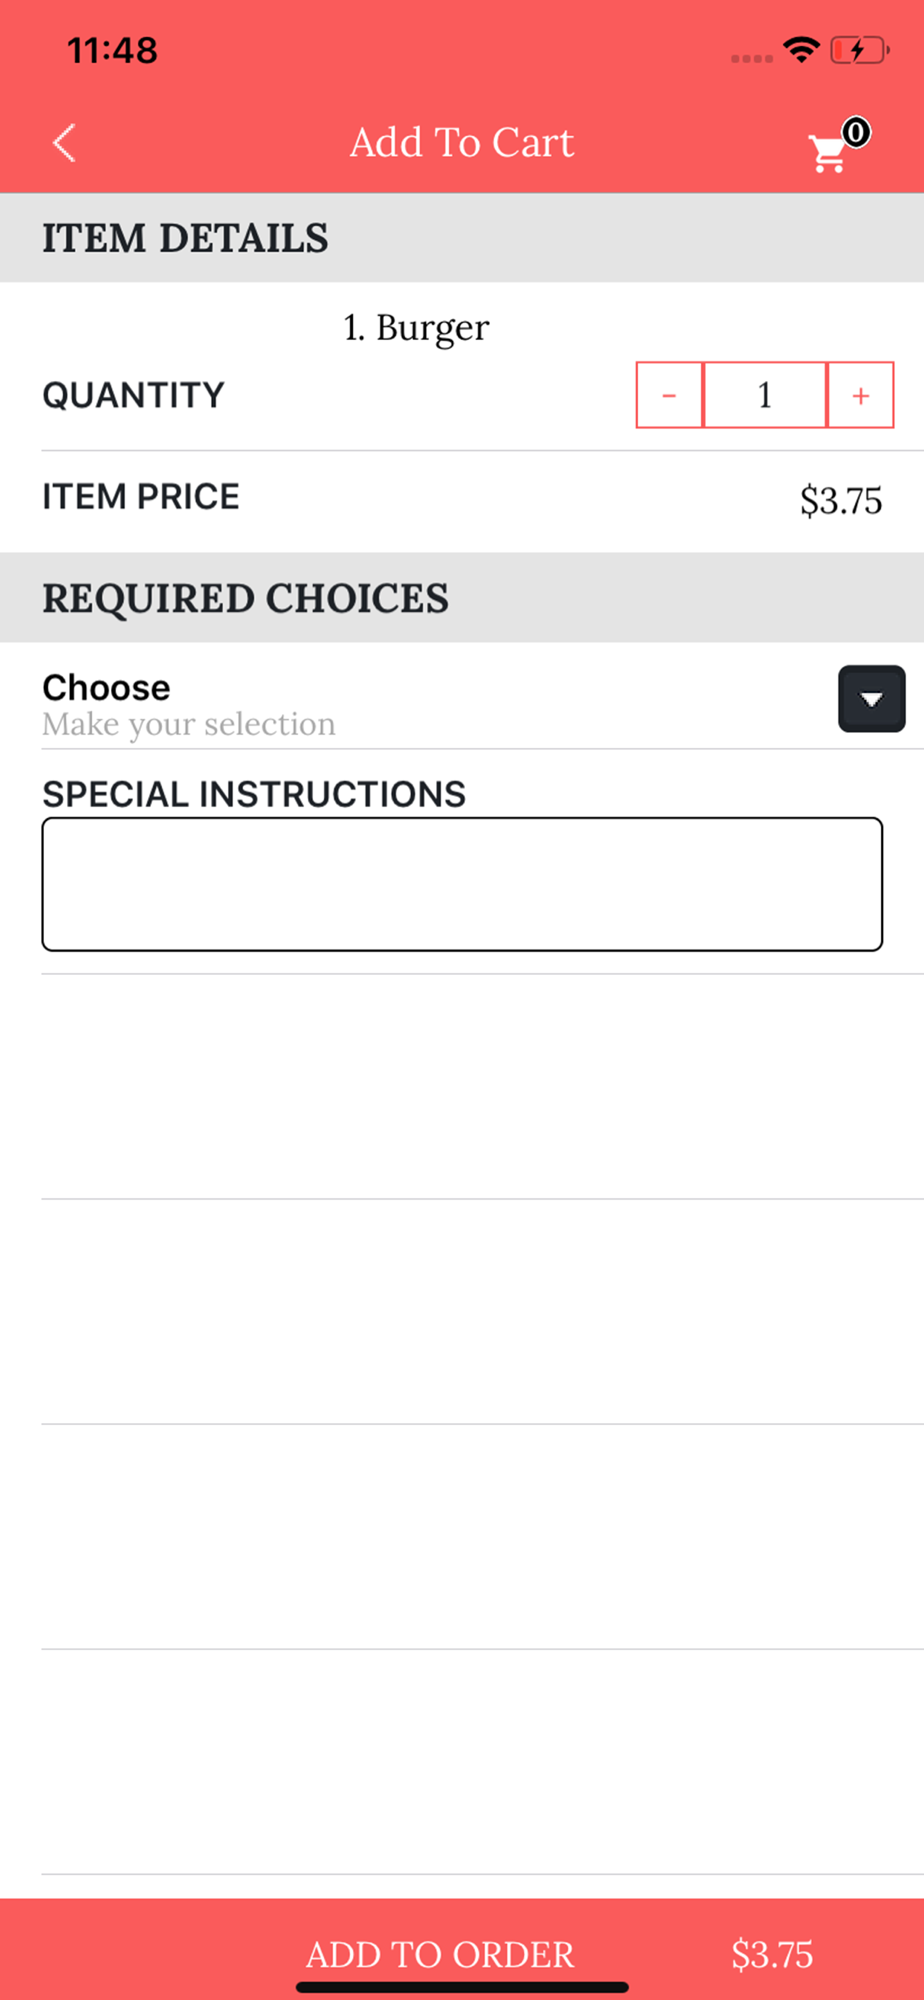Image resolution: width=924 pixels, height=2000 pixels.
Task: Go back using the header arrow
Action: point(64,143)
